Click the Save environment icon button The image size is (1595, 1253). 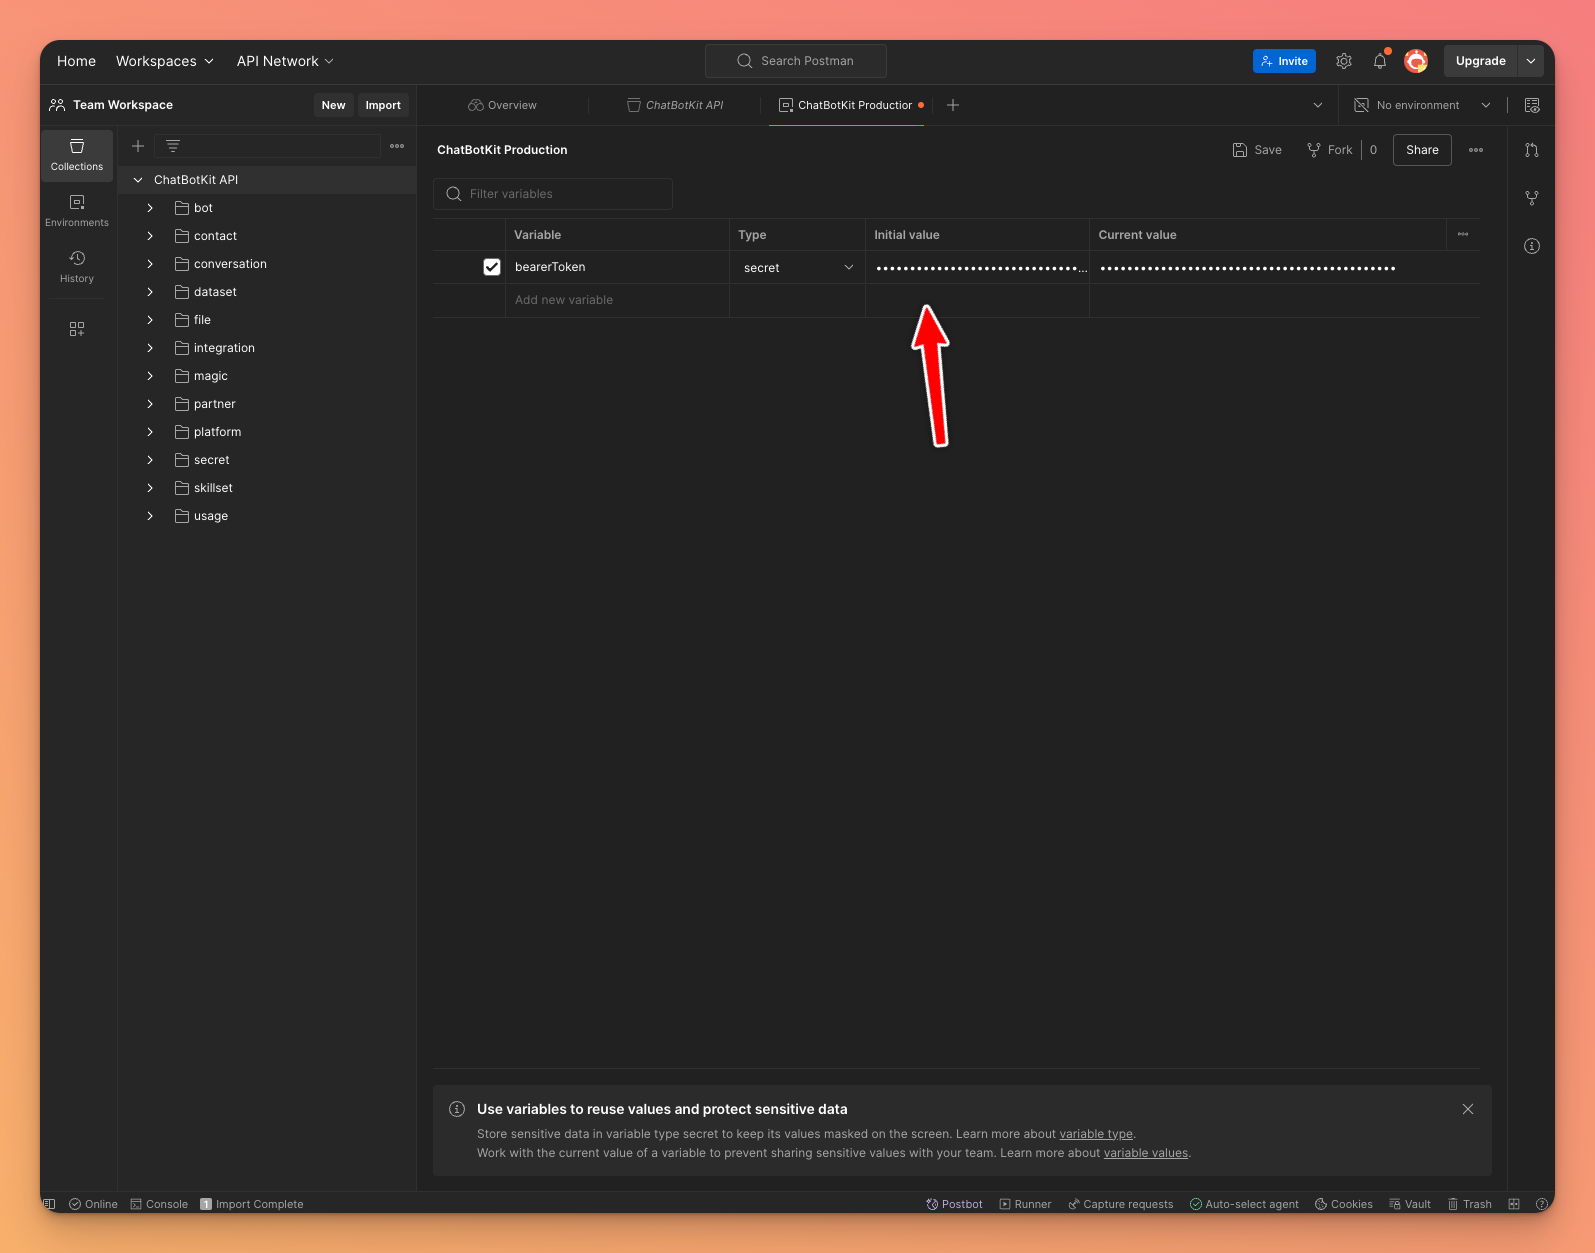pyautogui.click(x=1257, y=150)
